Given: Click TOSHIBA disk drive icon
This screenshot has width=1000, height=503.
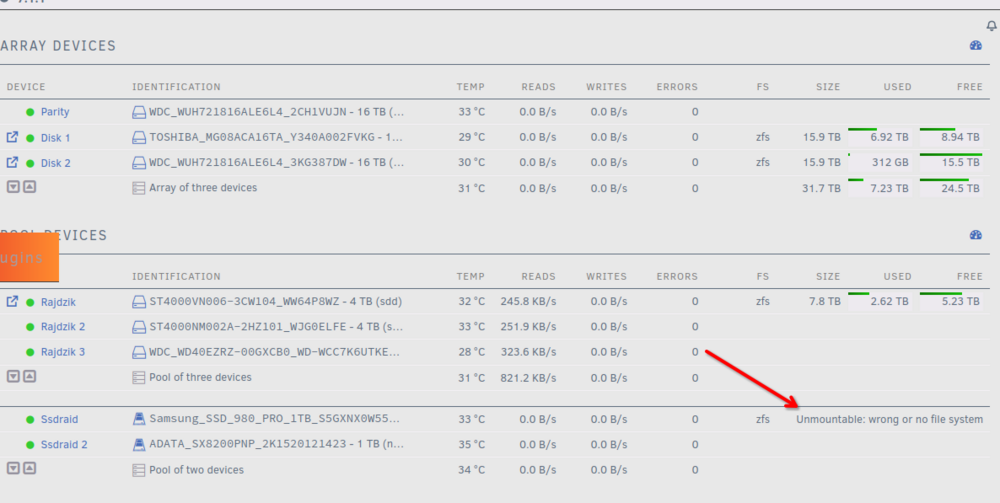Looking at the screenshot, I should (x=139, y=137).
